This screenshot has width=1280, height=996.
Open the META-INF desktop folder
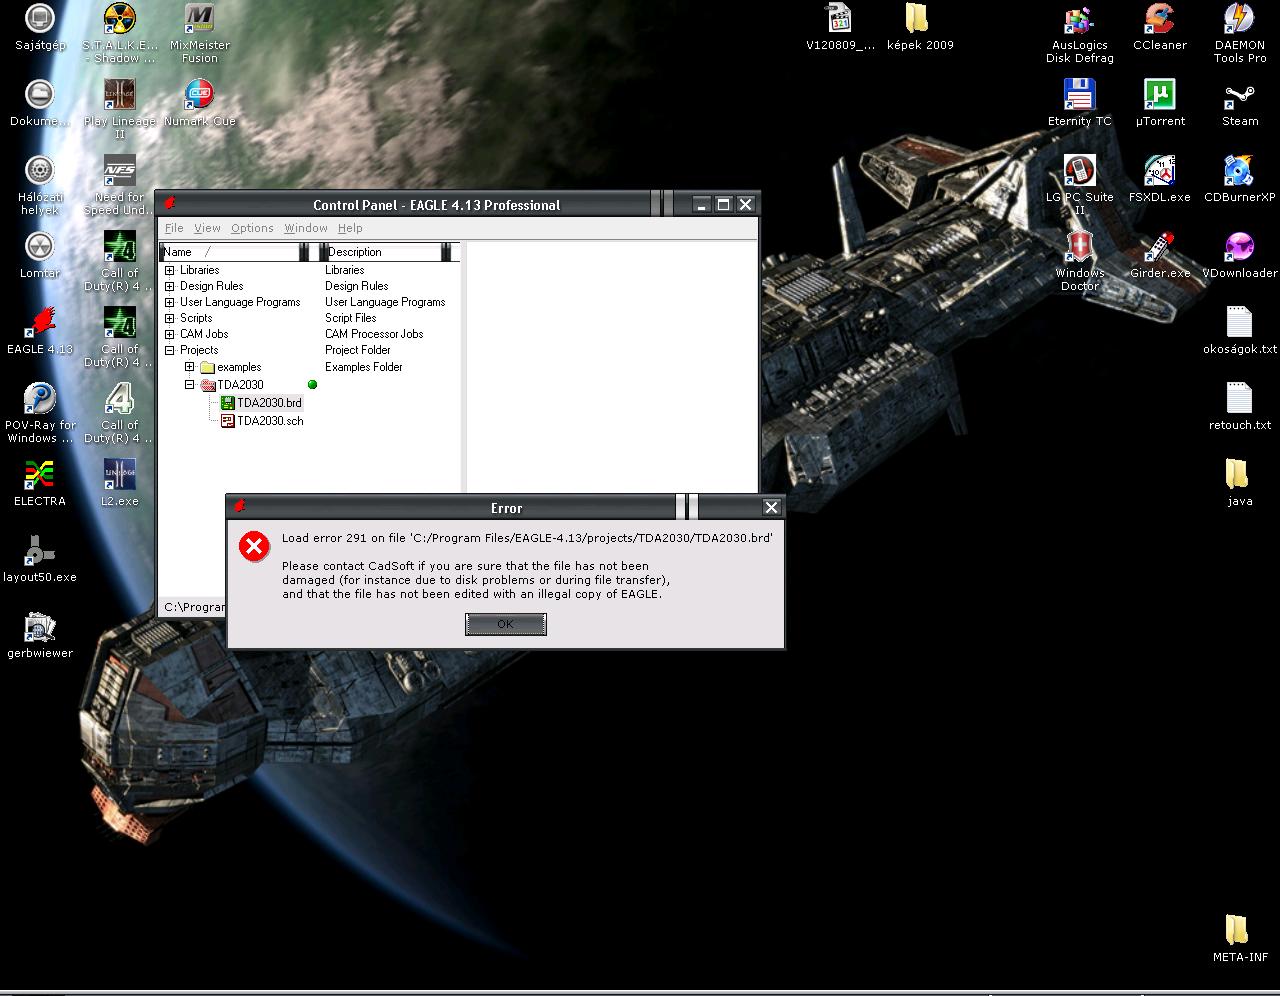(1240, 940)
